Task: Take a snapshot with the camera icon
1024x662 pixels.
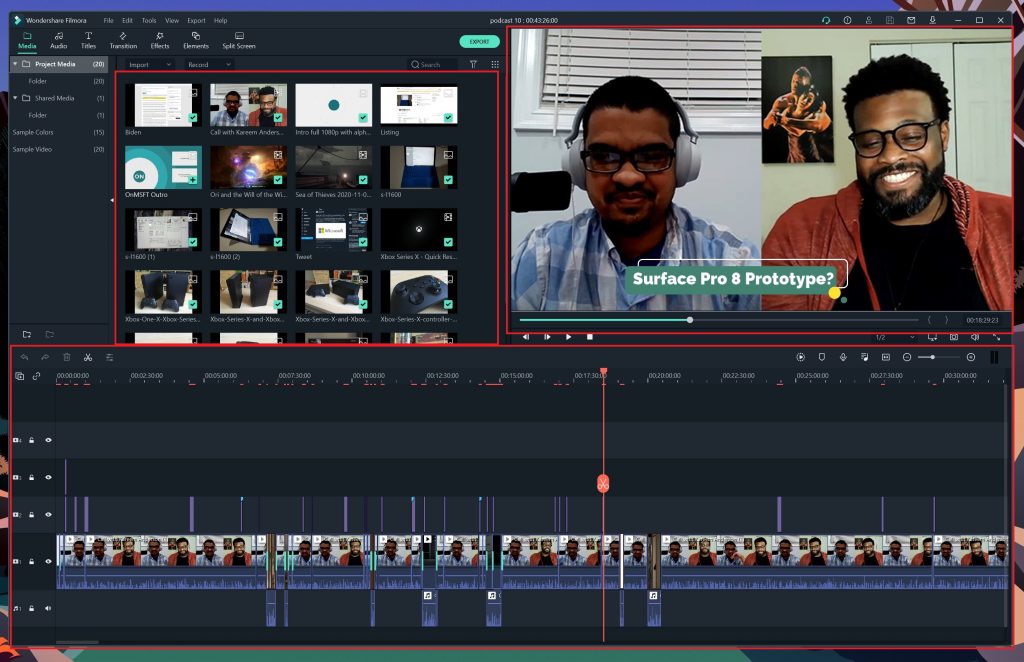Action: [954, 337]
